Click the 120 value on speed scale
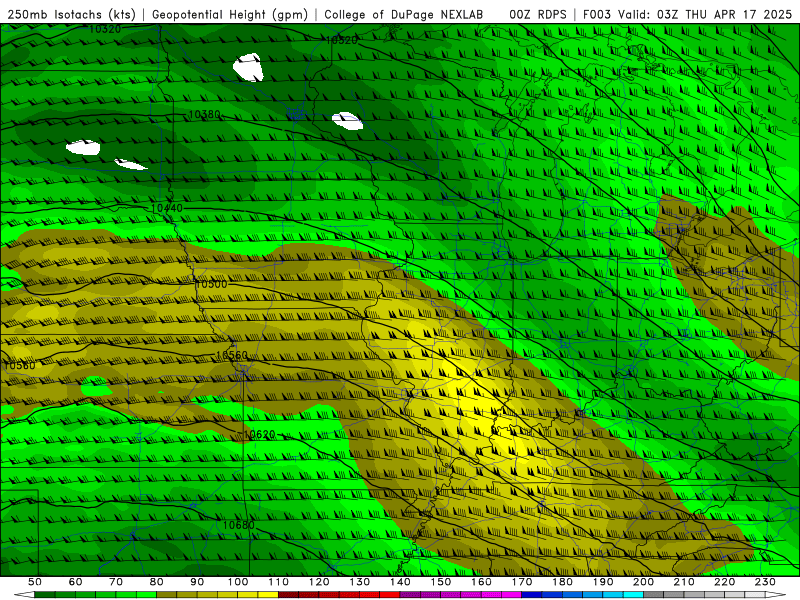Viewport: 800px width, 600px height. [319, 582]
